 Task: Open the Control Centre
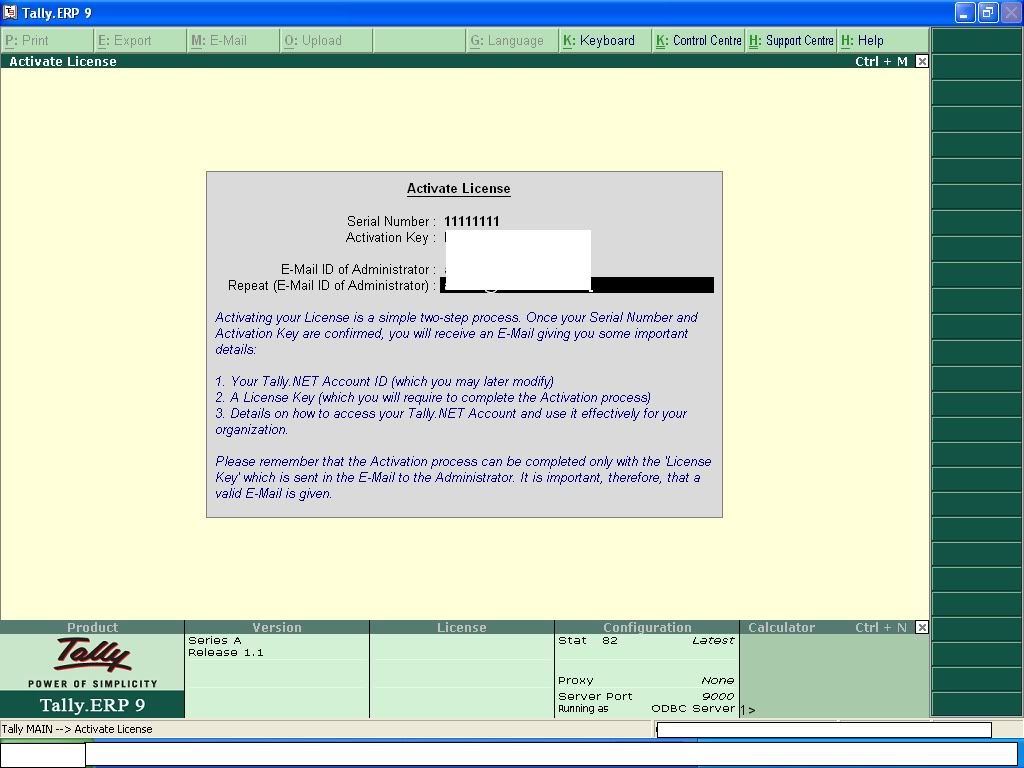[x=698, y=40]
